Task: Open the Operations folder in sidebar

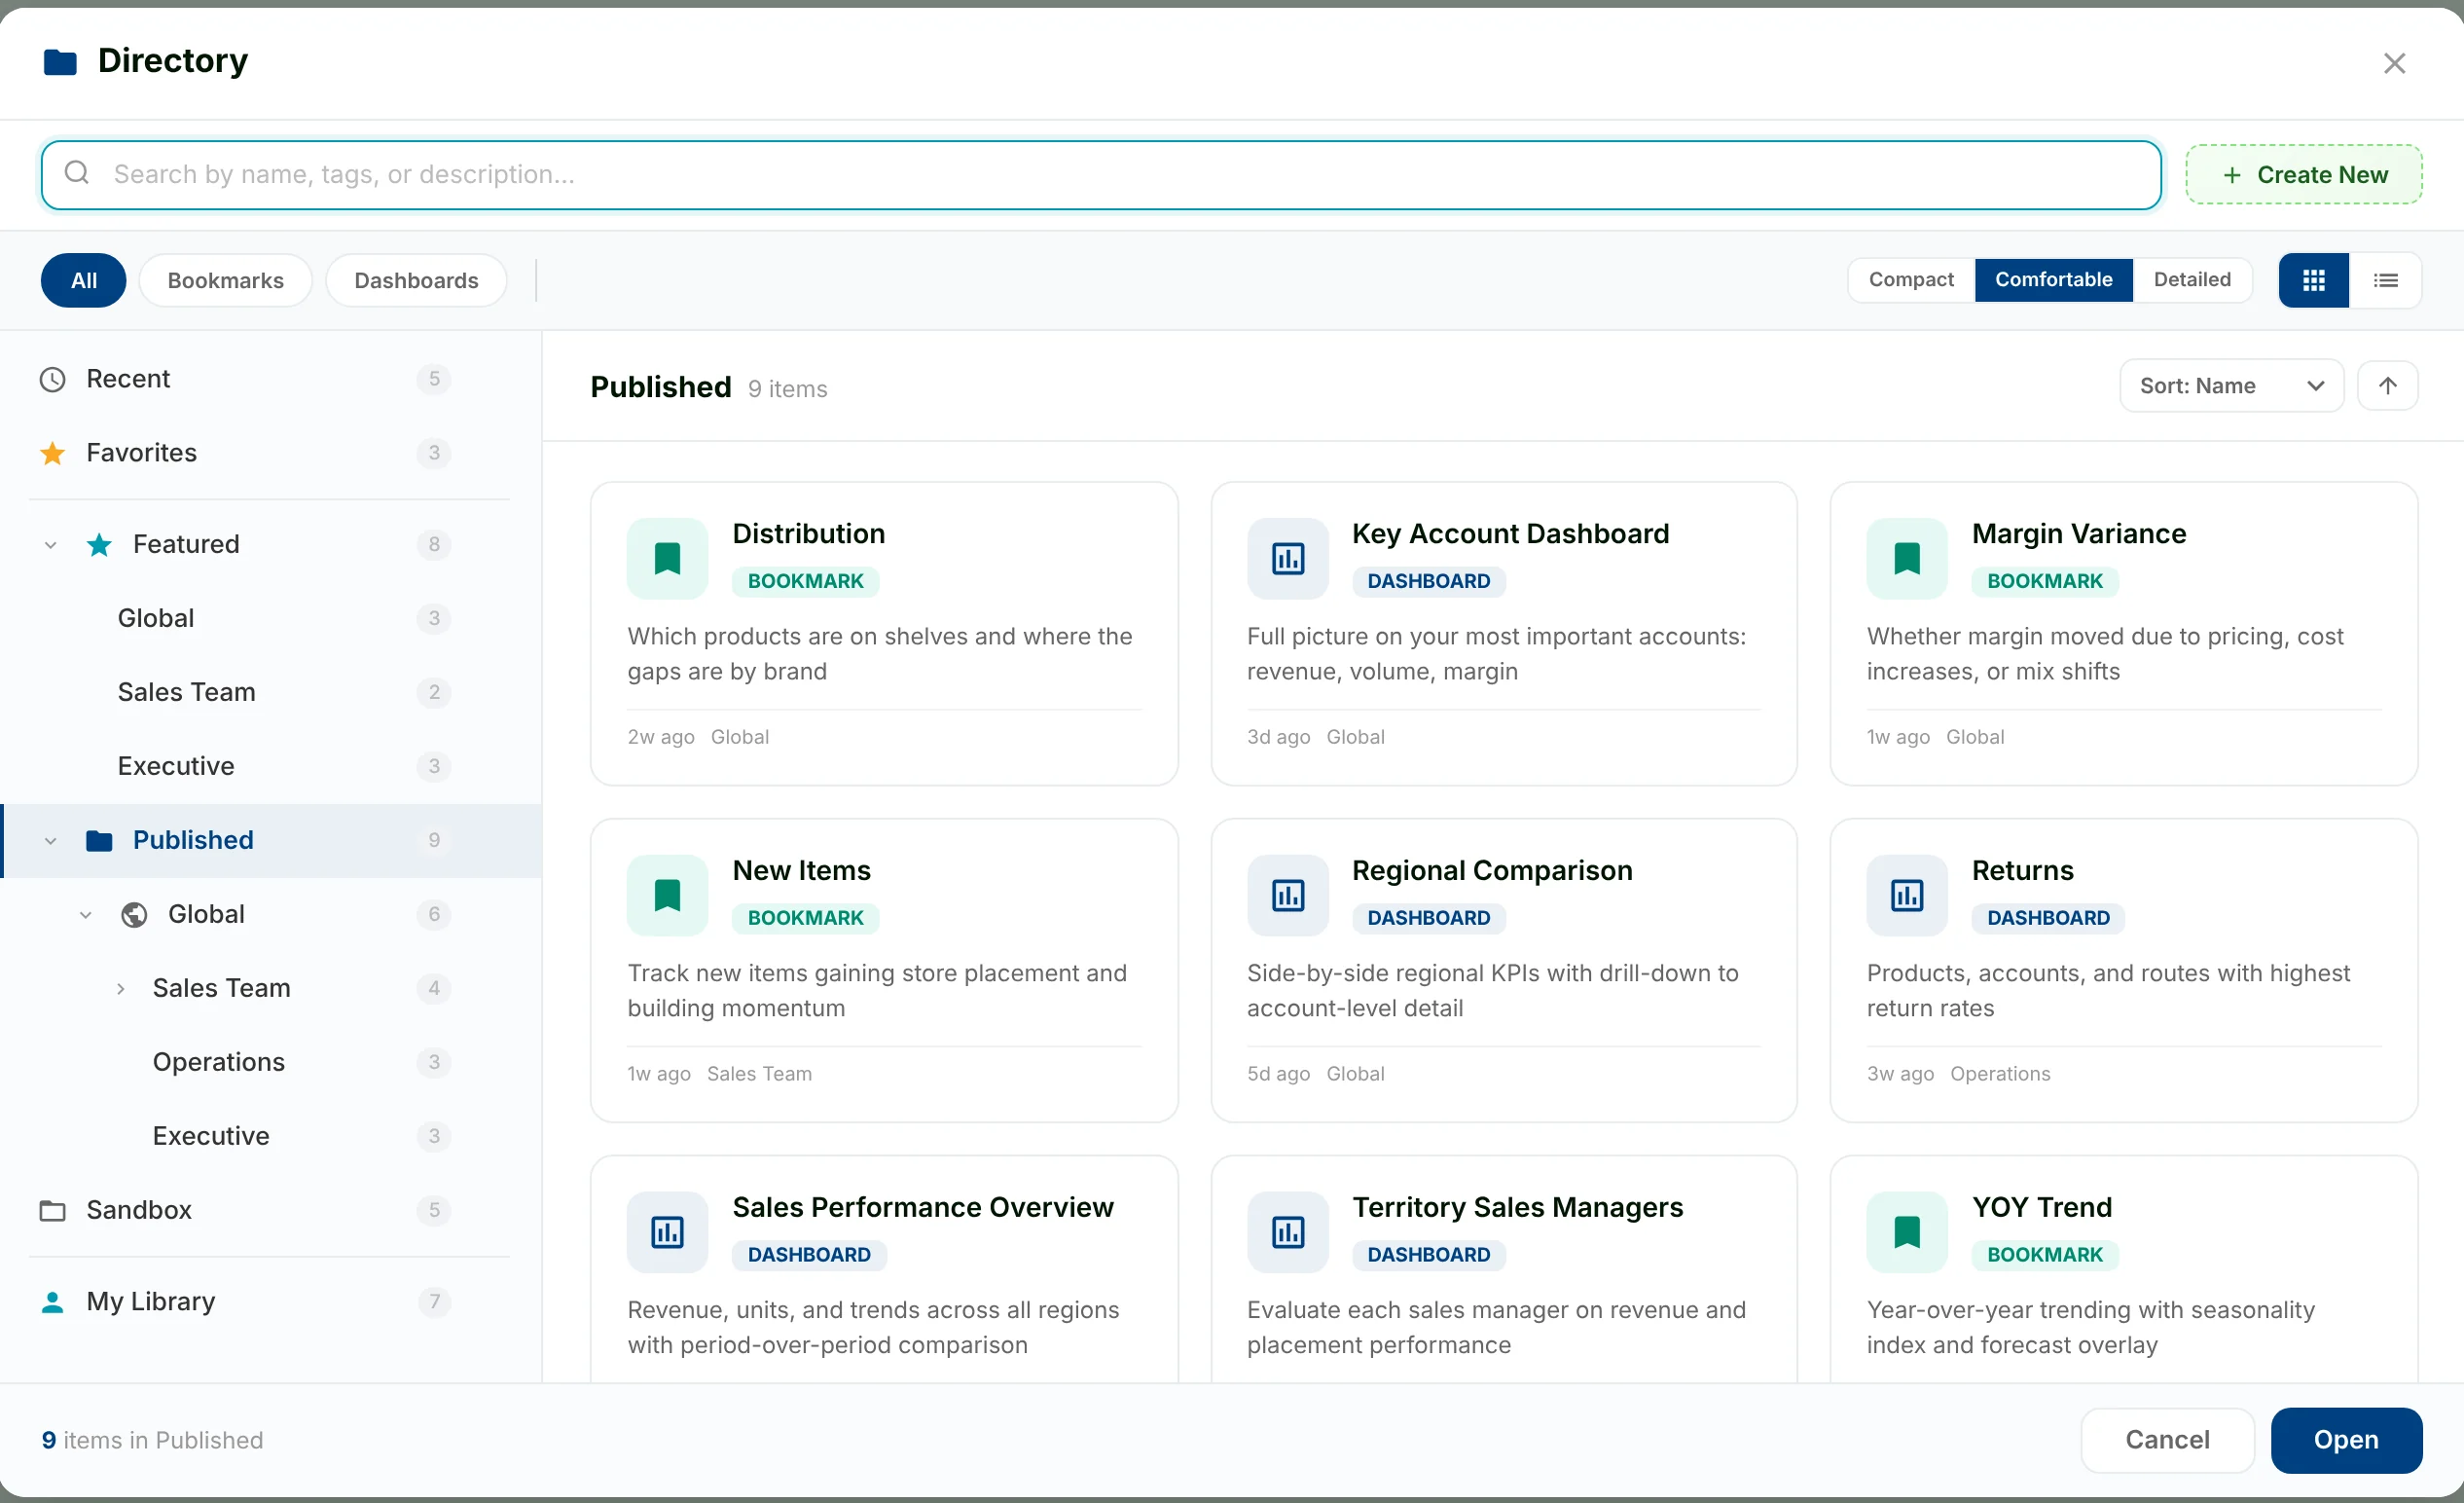Action: point(270,1062)
